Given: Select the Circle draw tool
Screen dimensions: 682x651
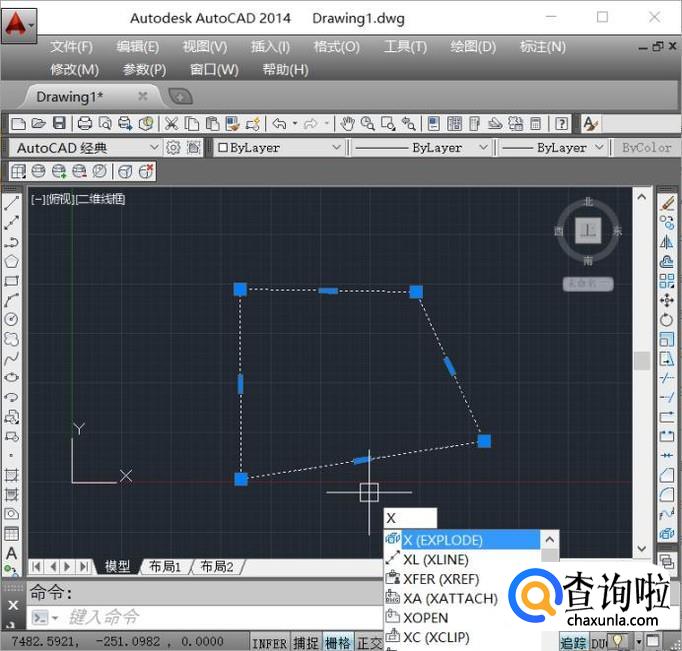Looking at the screenshot, I should [x=12, y=319].
